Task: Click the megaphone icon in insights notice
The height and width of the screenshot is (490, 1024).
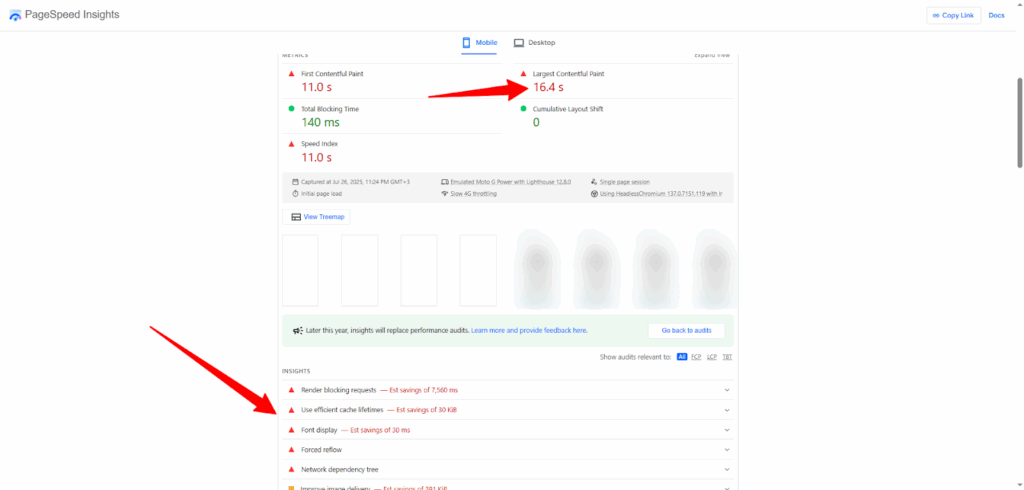Action: [x=297, y=331]
